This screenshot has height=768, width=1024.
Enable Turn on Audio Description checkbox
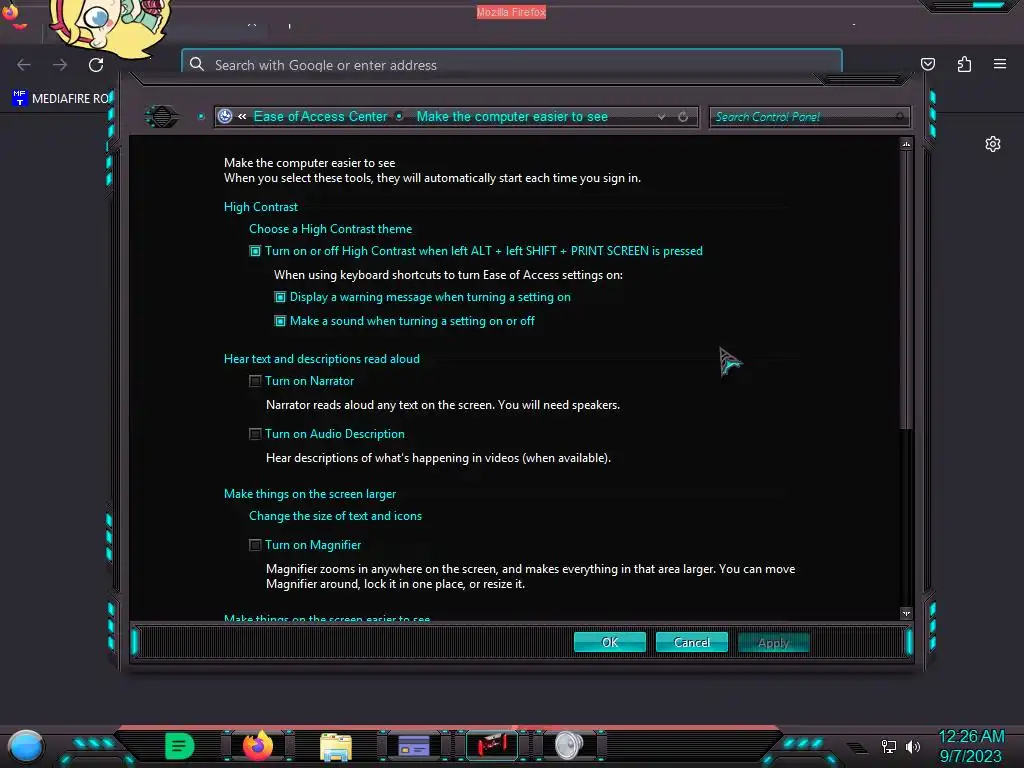coord(255,434)
